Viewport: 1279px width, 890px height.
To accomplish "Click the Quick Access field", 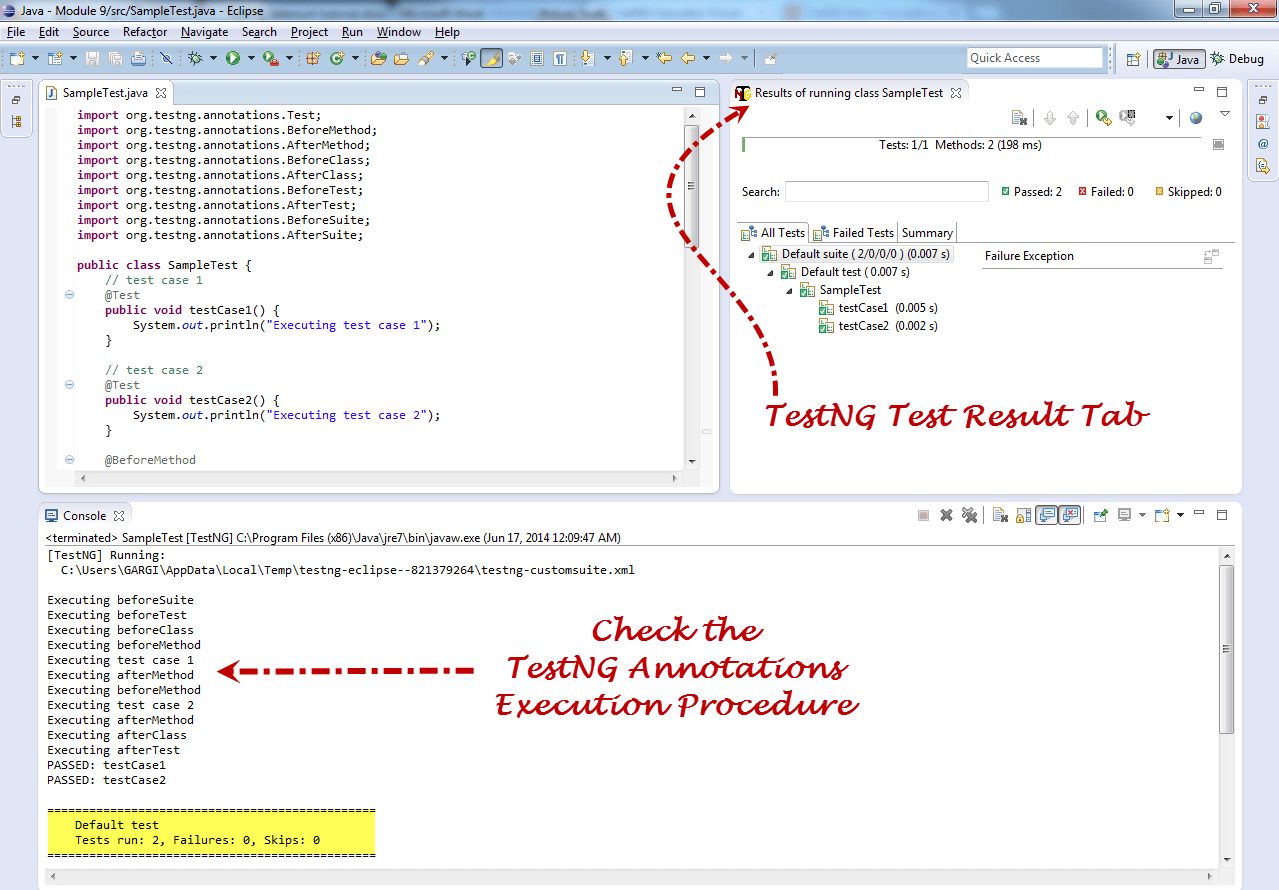I will [x=1035, y=58].
